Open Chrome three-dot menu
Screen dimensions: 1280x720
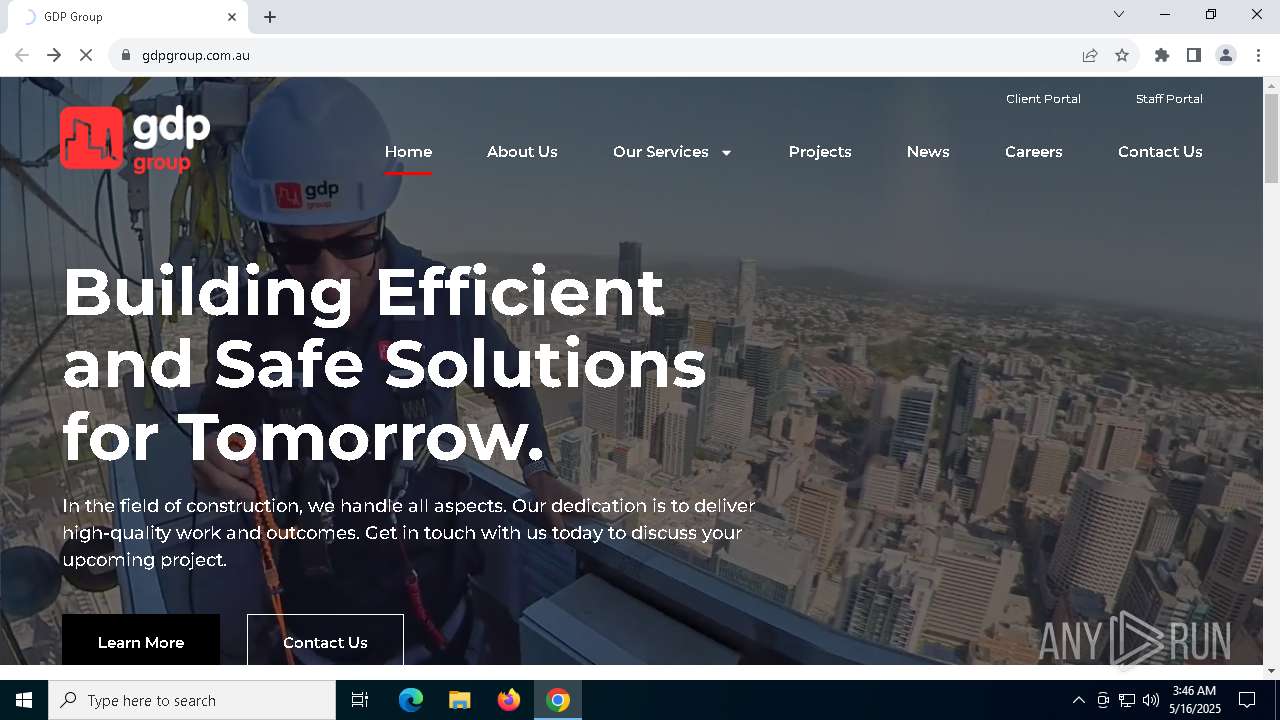(1258, 55)
